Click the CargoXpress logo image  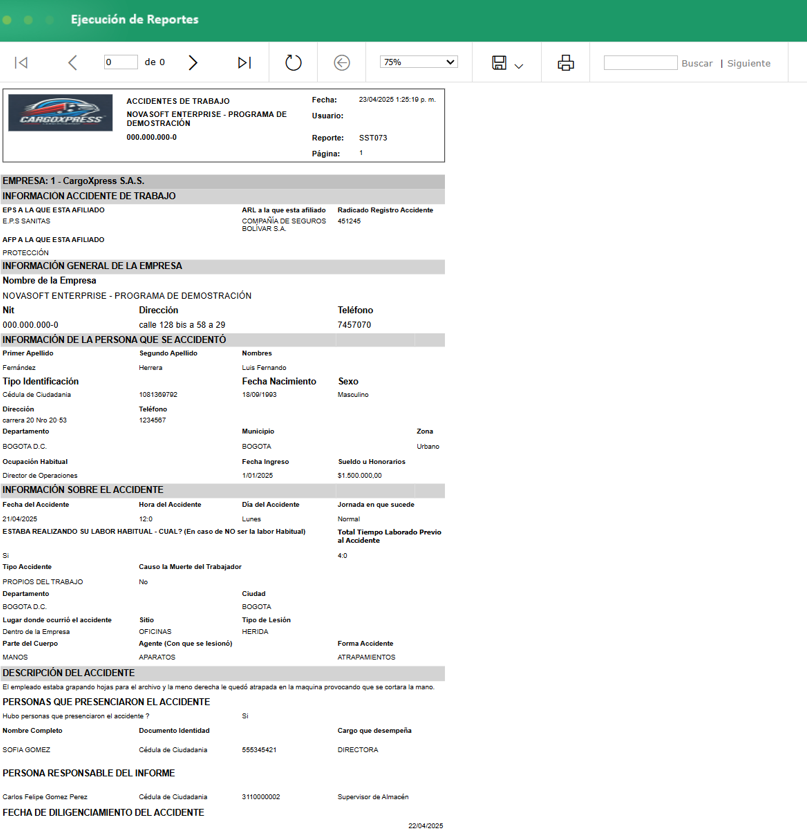tap(60, 113)
